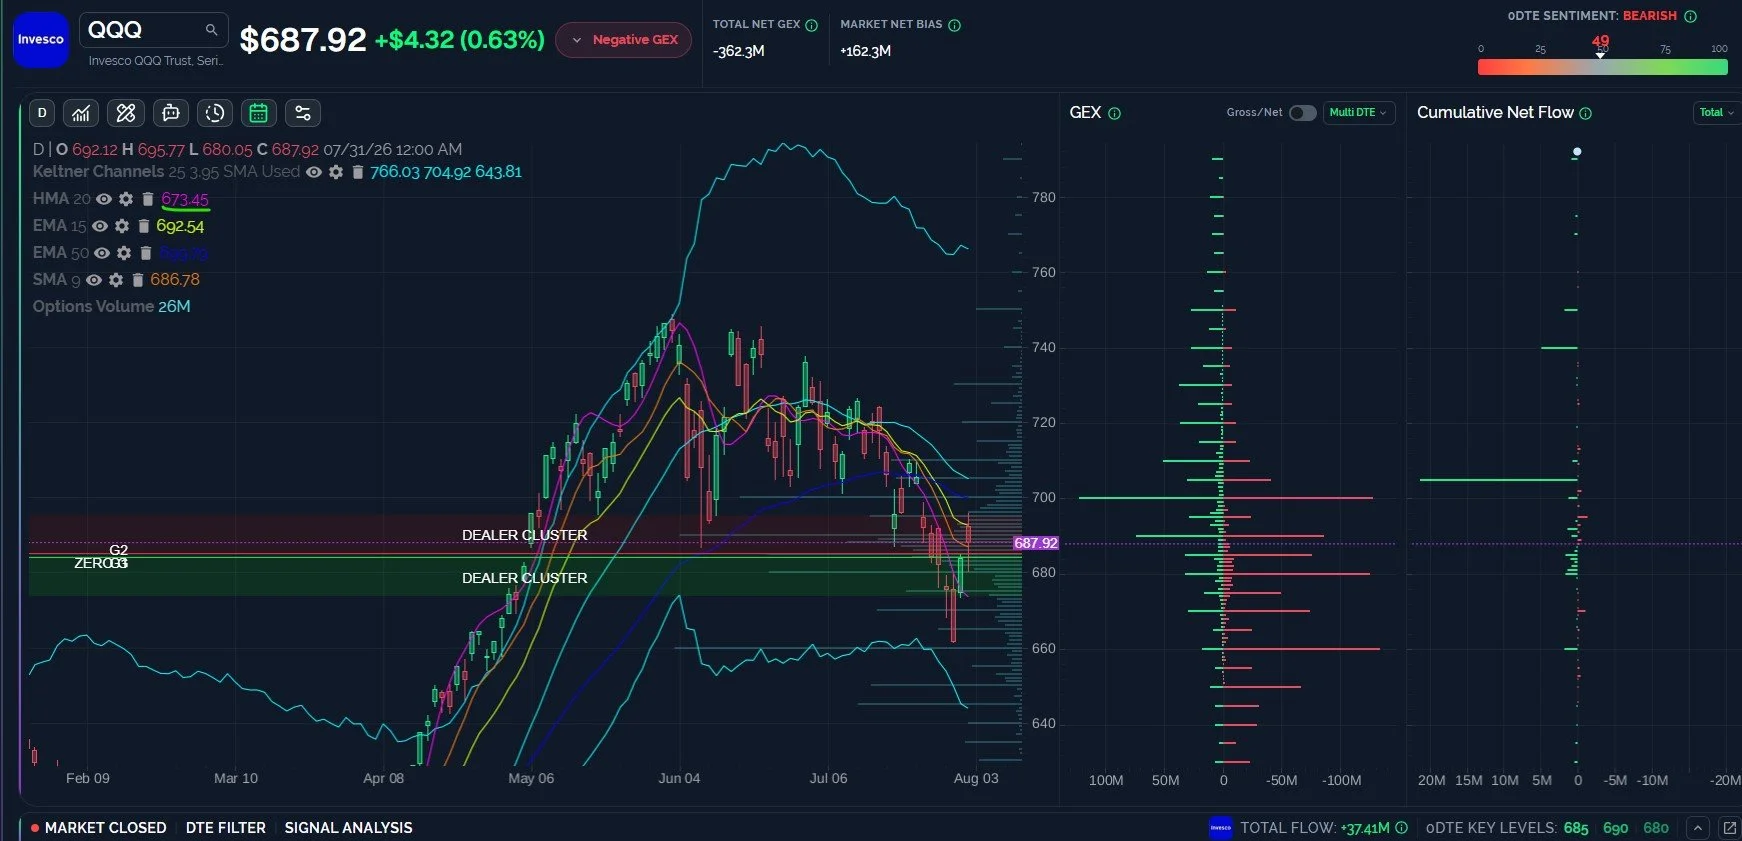Click the SMA 9 value 686.78
Viewport: 1742px width, 841px height.
pos(175,280)
